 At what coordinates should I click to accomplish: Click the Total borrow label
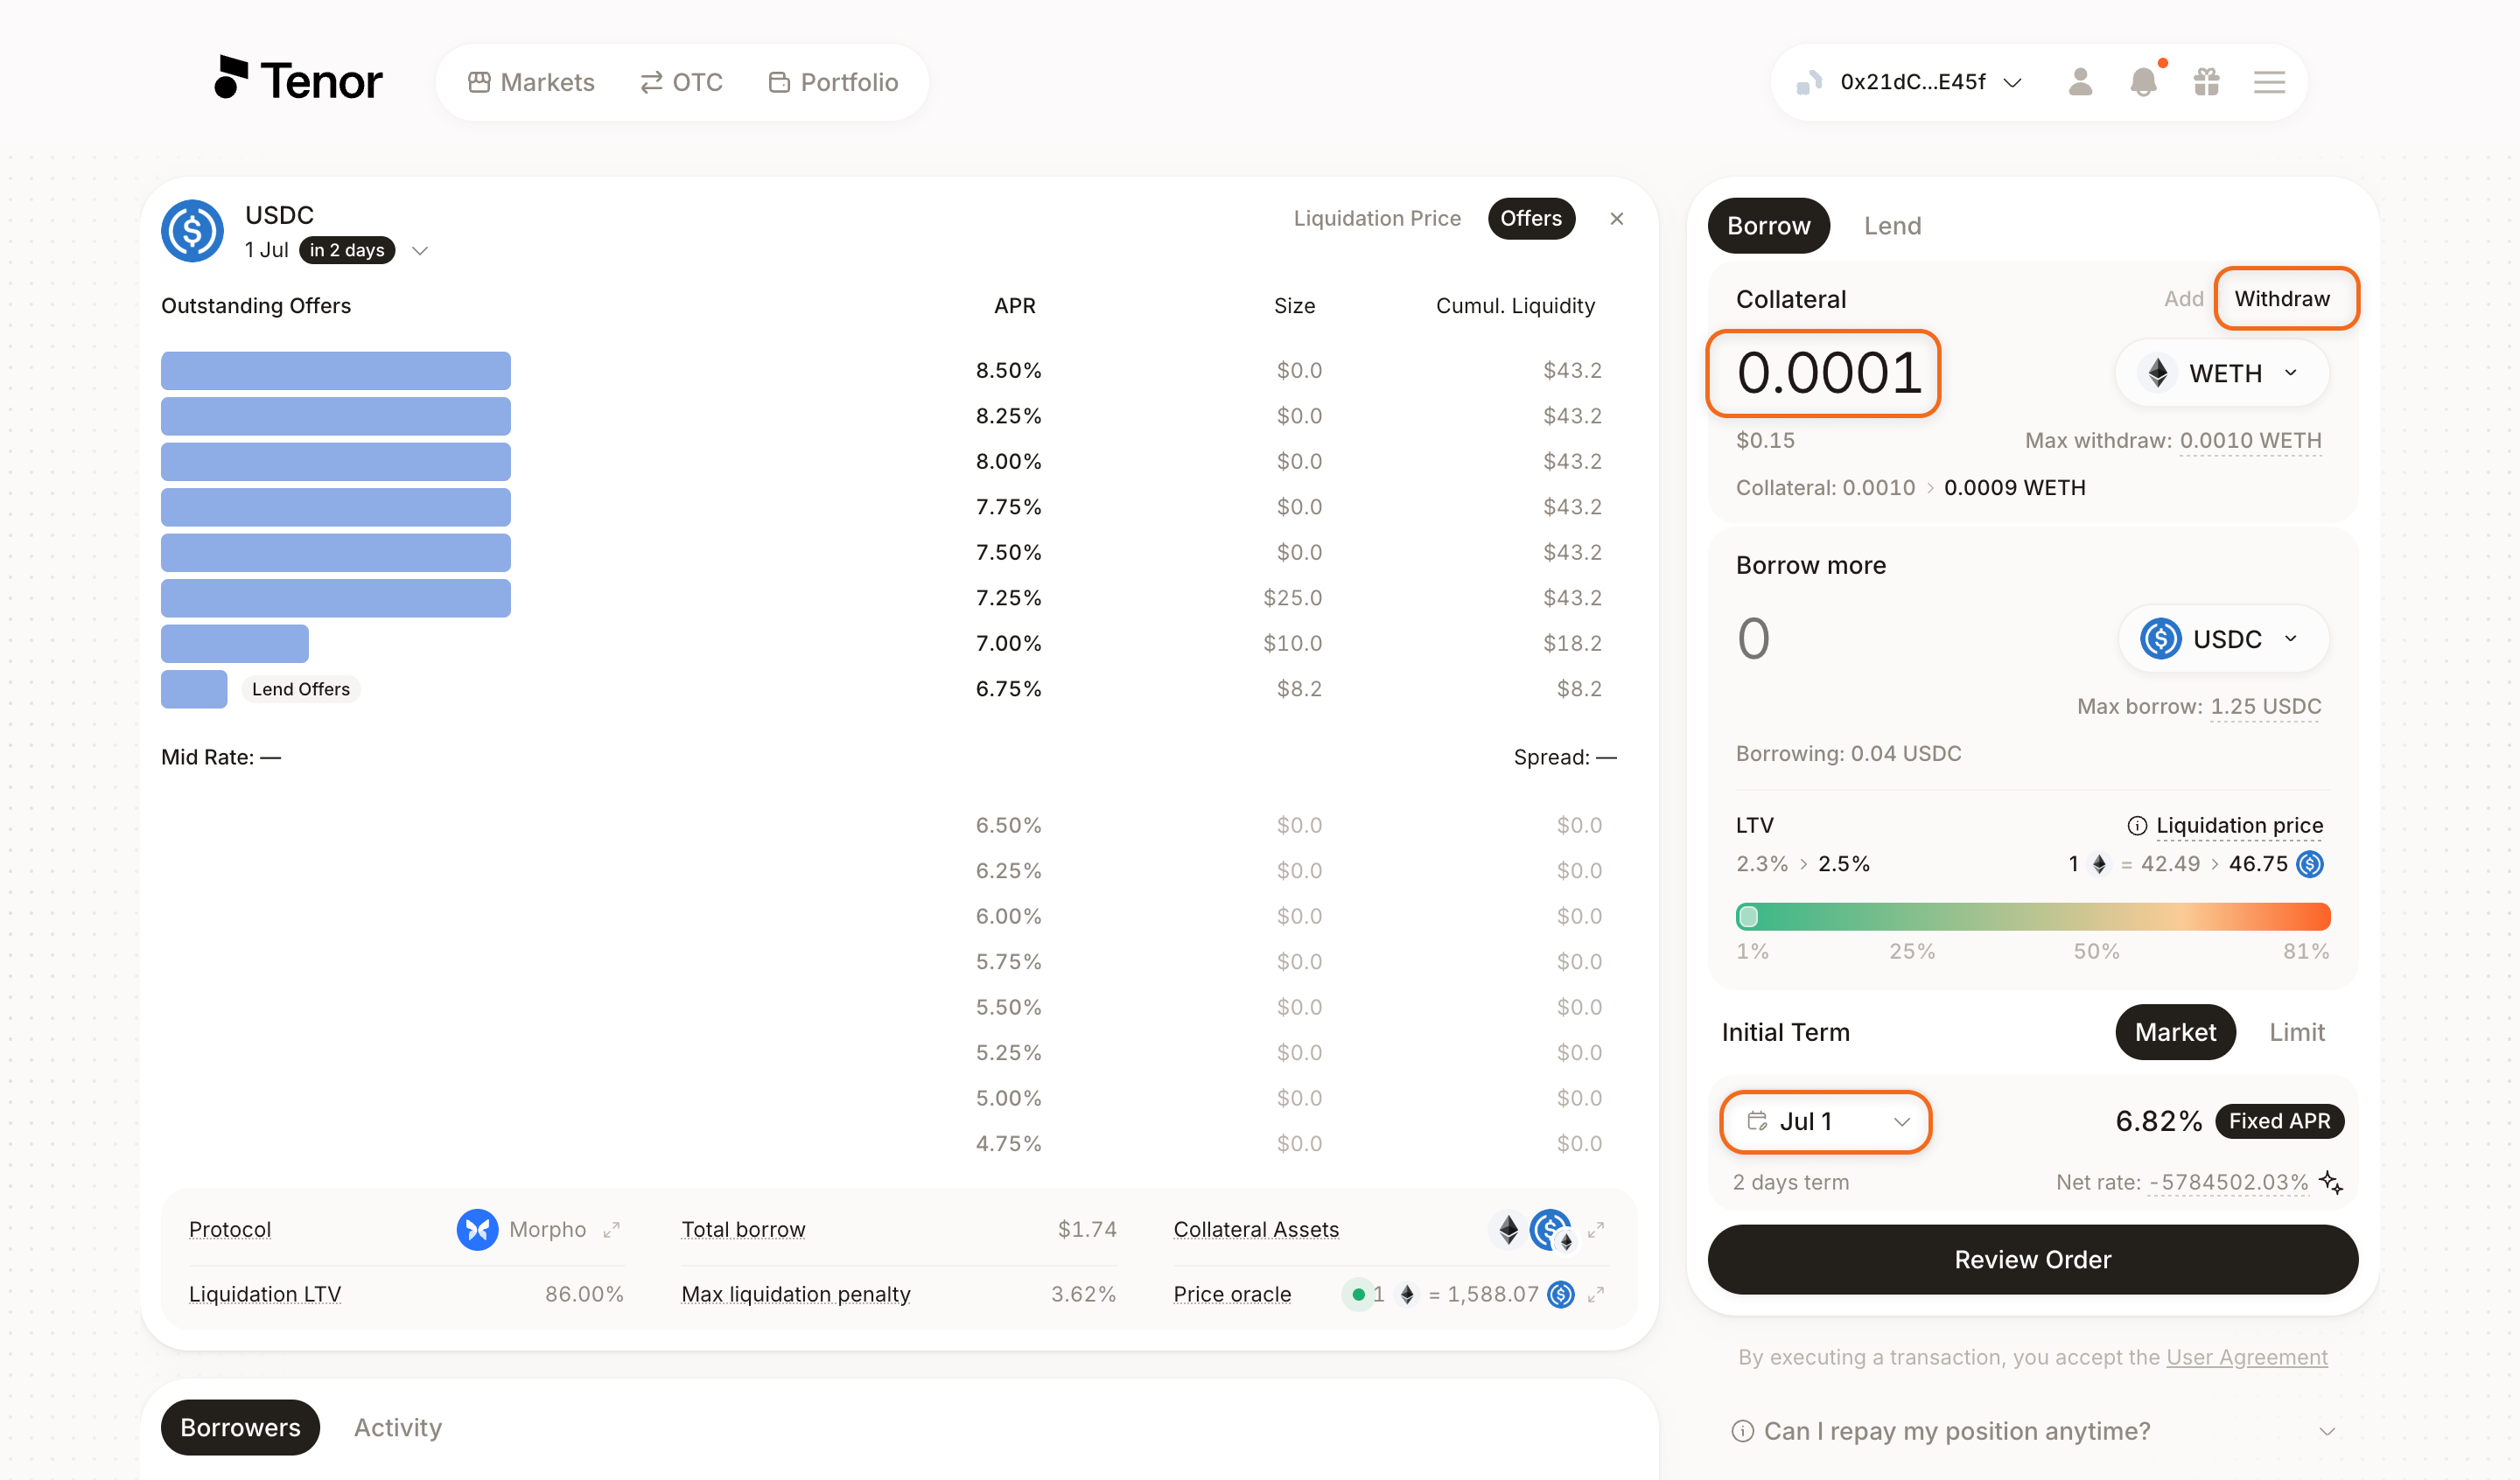coord(743,1229)
